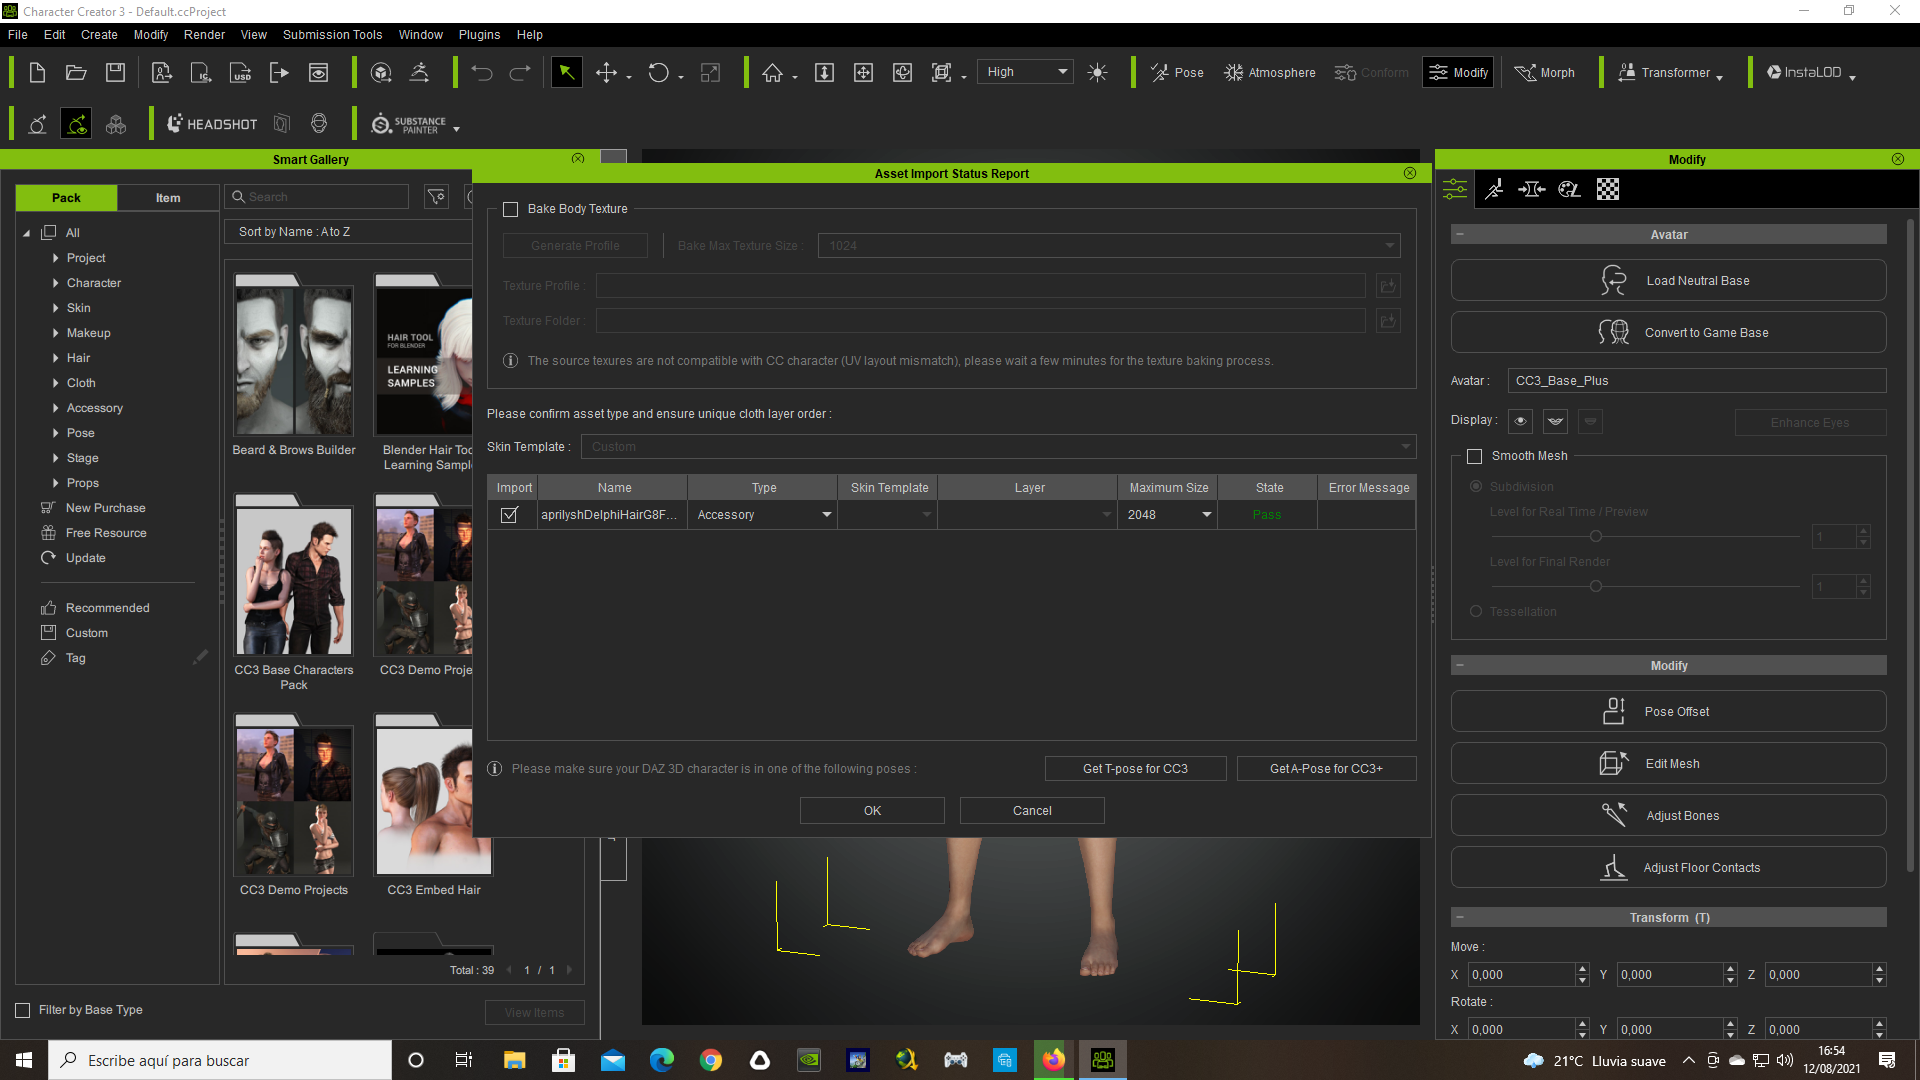
Task: Activate the Move tool
Action: [606, 72]
